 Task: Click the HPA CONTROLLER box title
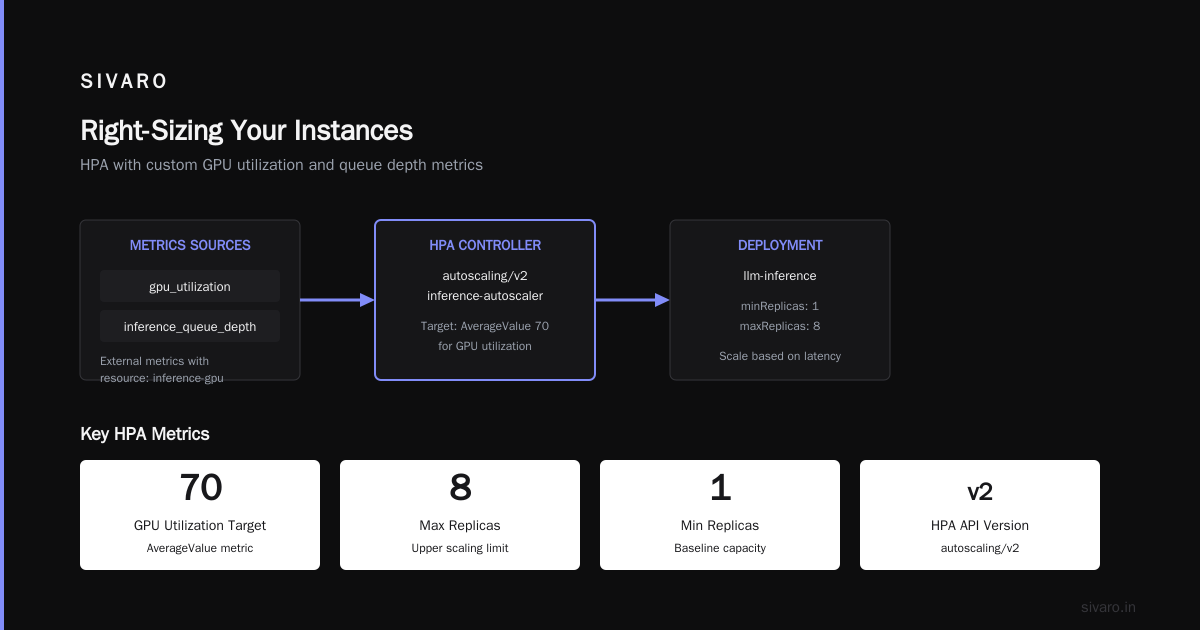pyautogui.click(x=485, y=245)
